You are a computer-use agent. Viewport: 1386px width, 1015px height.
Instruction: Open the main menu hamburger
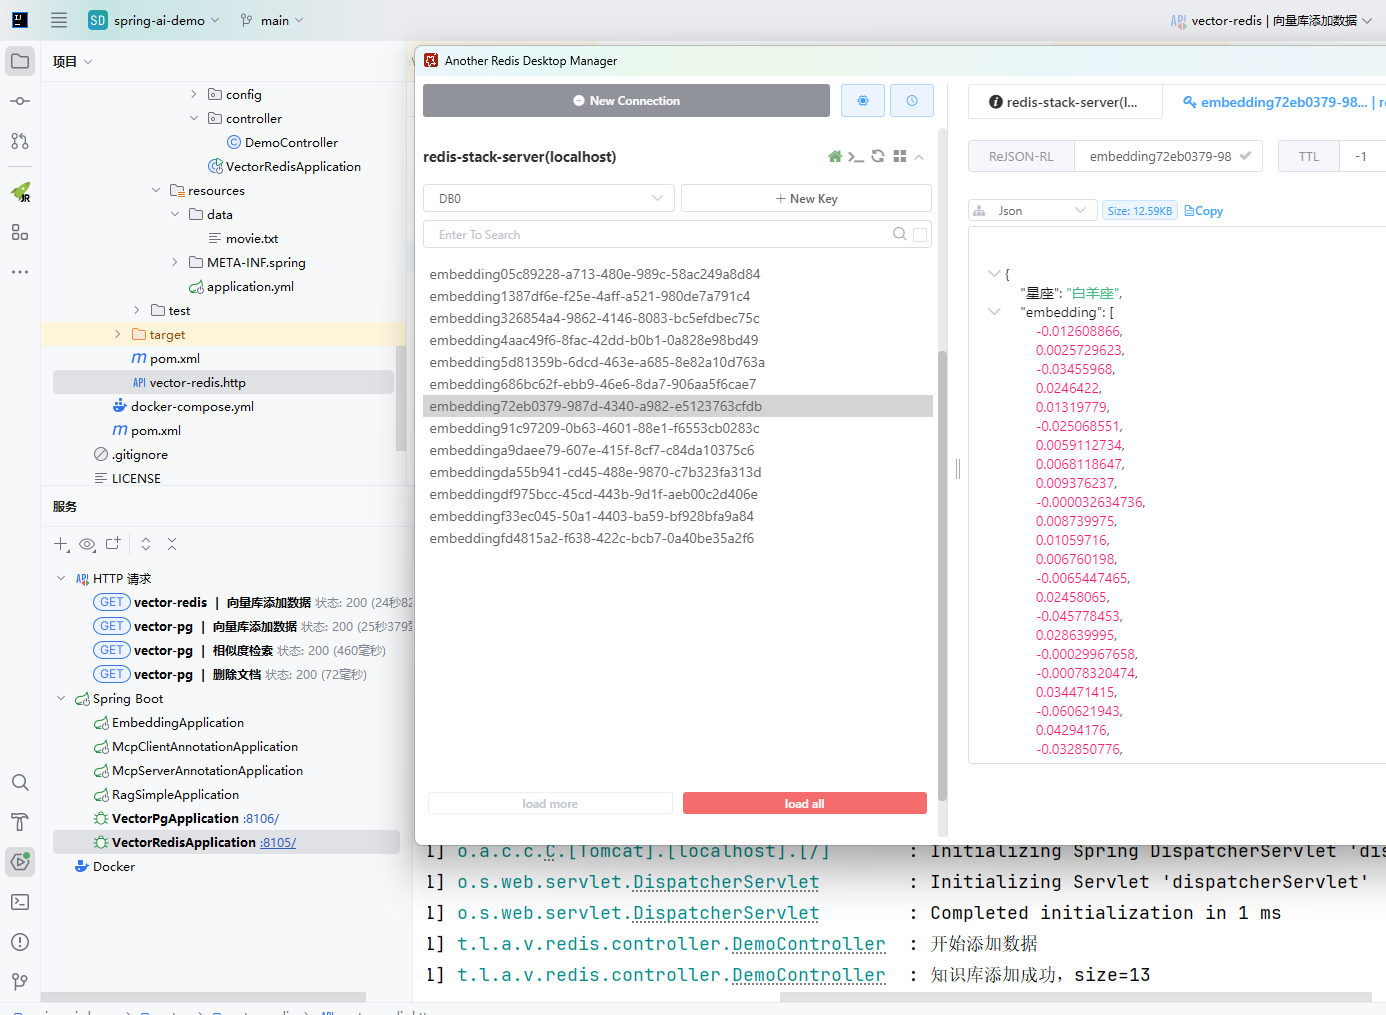(x=59, y=20)
